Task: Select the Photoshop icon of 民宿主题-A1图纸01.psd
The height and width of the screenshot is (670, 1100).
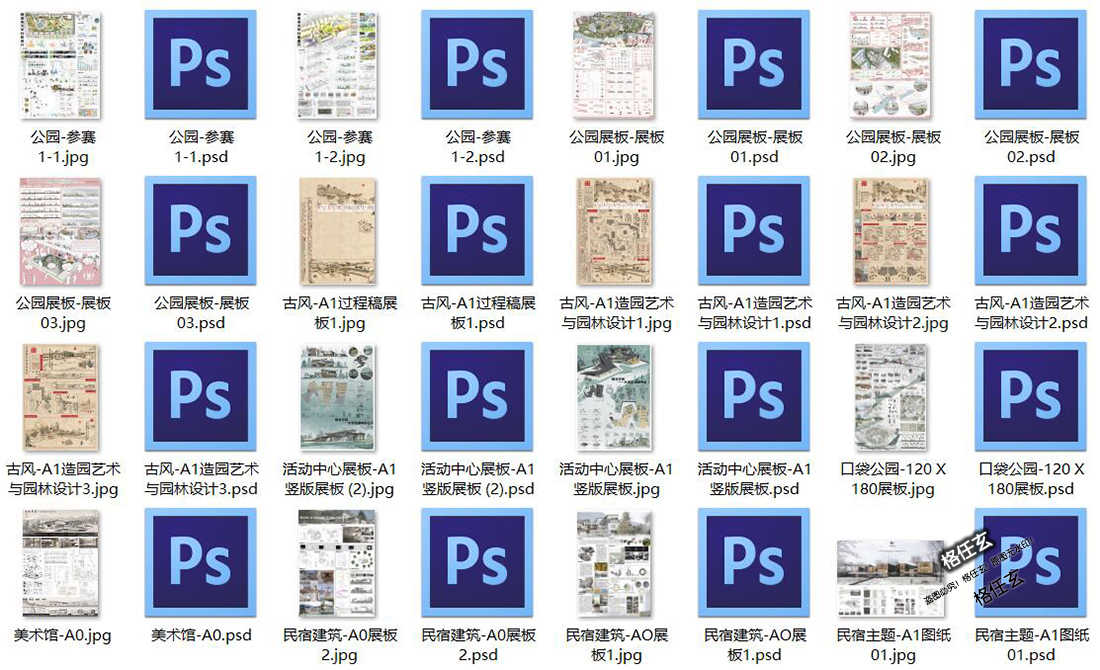Action: pos(1031,563)
